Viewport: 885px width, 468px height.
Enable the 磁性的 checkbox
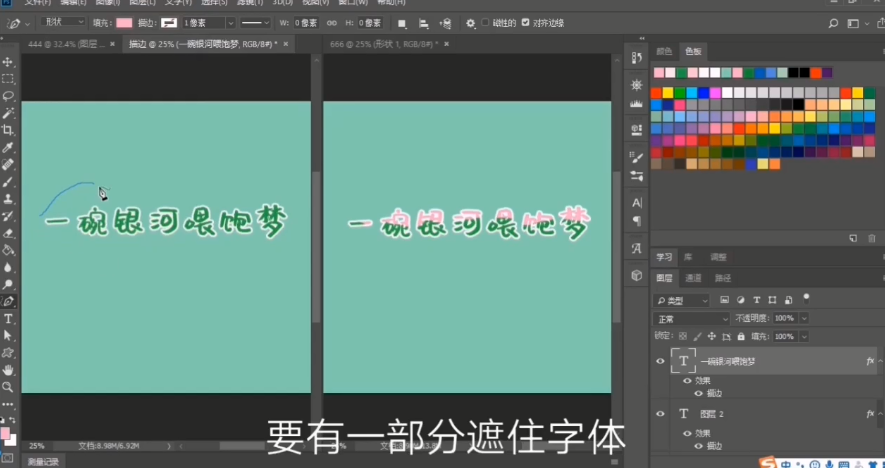(485, 23)
